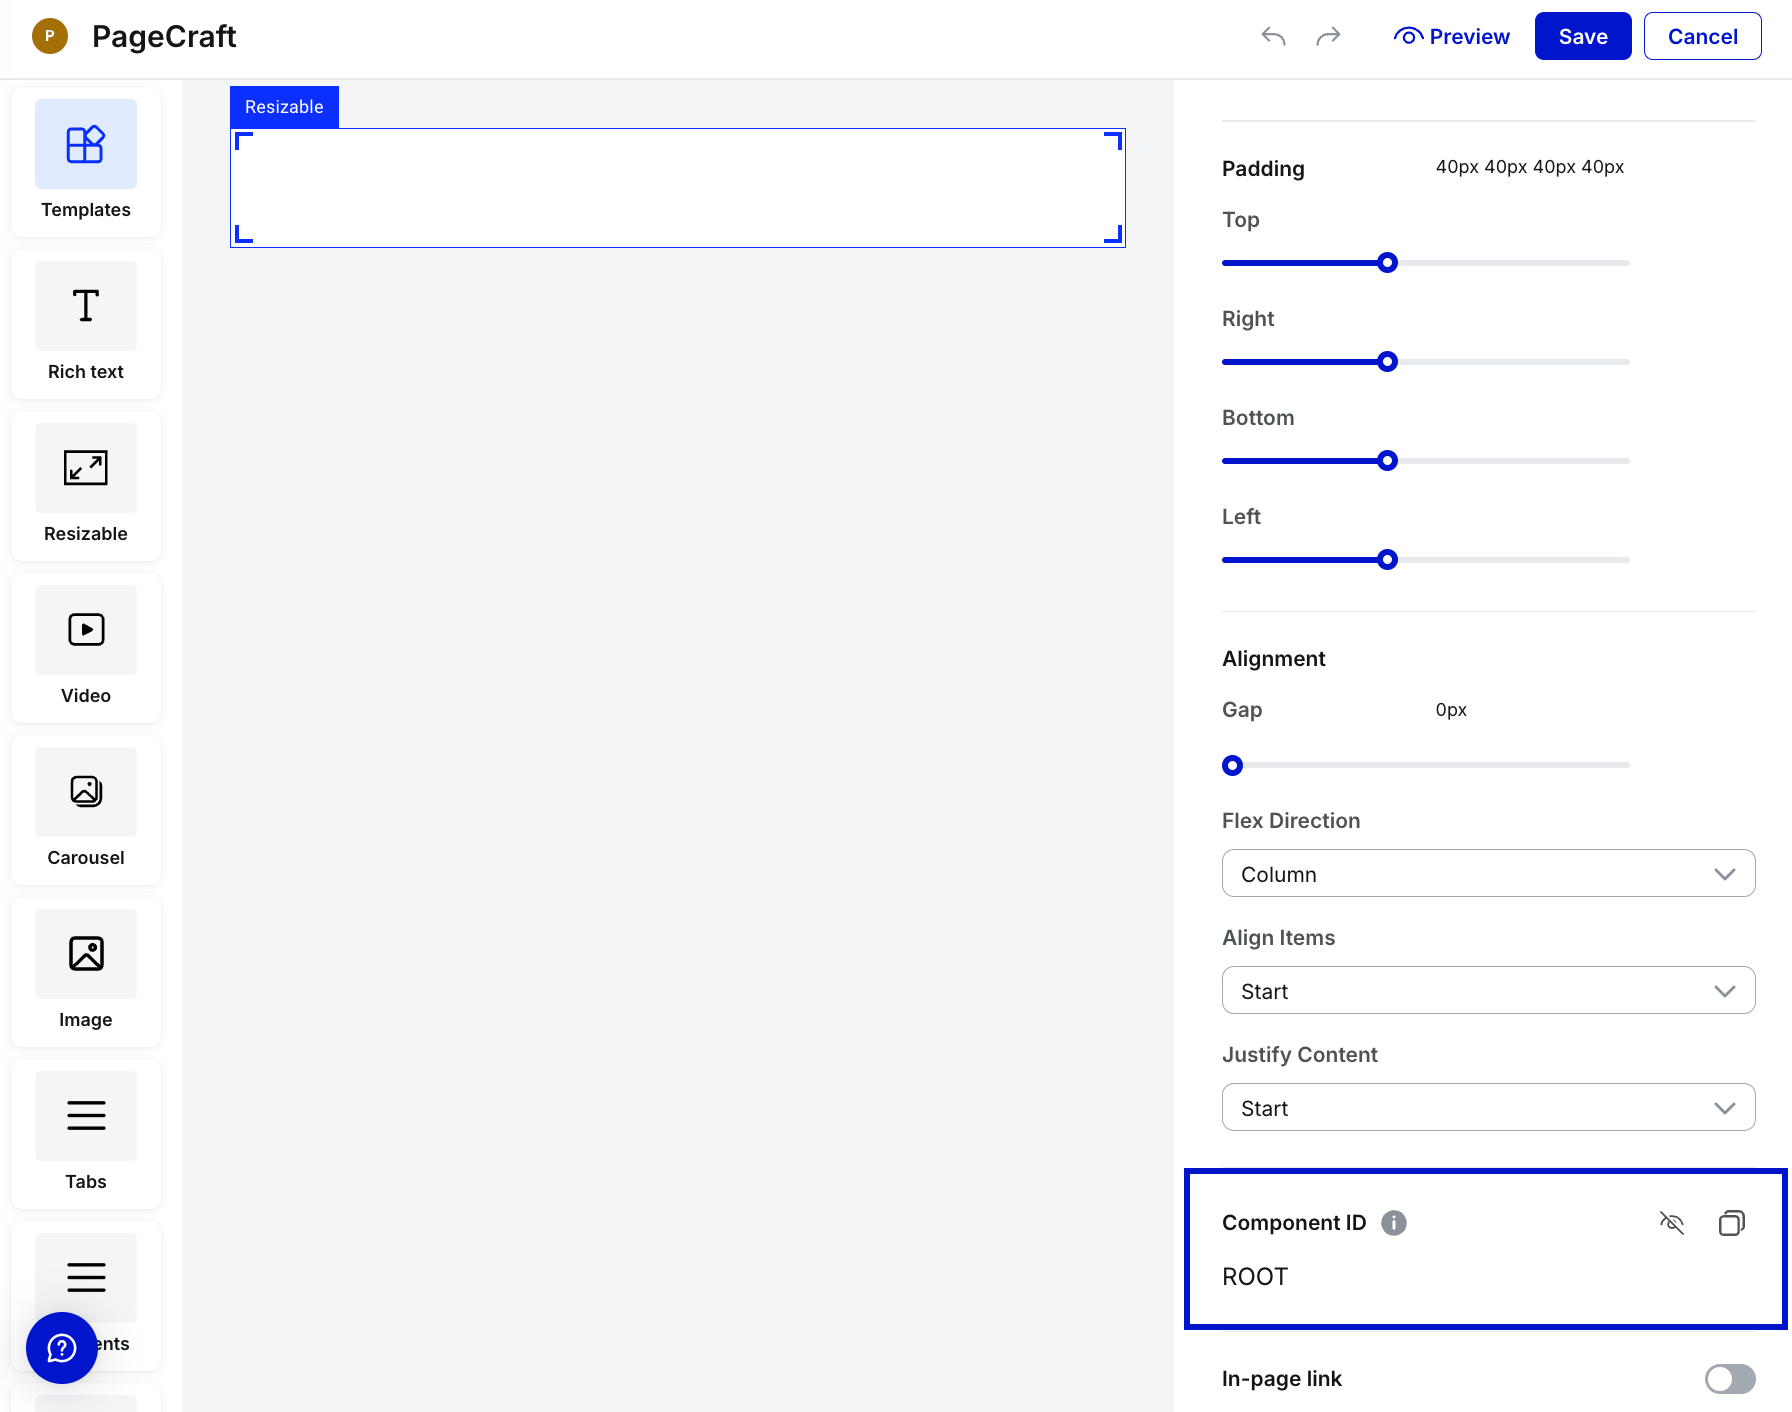Select the Rich text component

click(86, 307)
